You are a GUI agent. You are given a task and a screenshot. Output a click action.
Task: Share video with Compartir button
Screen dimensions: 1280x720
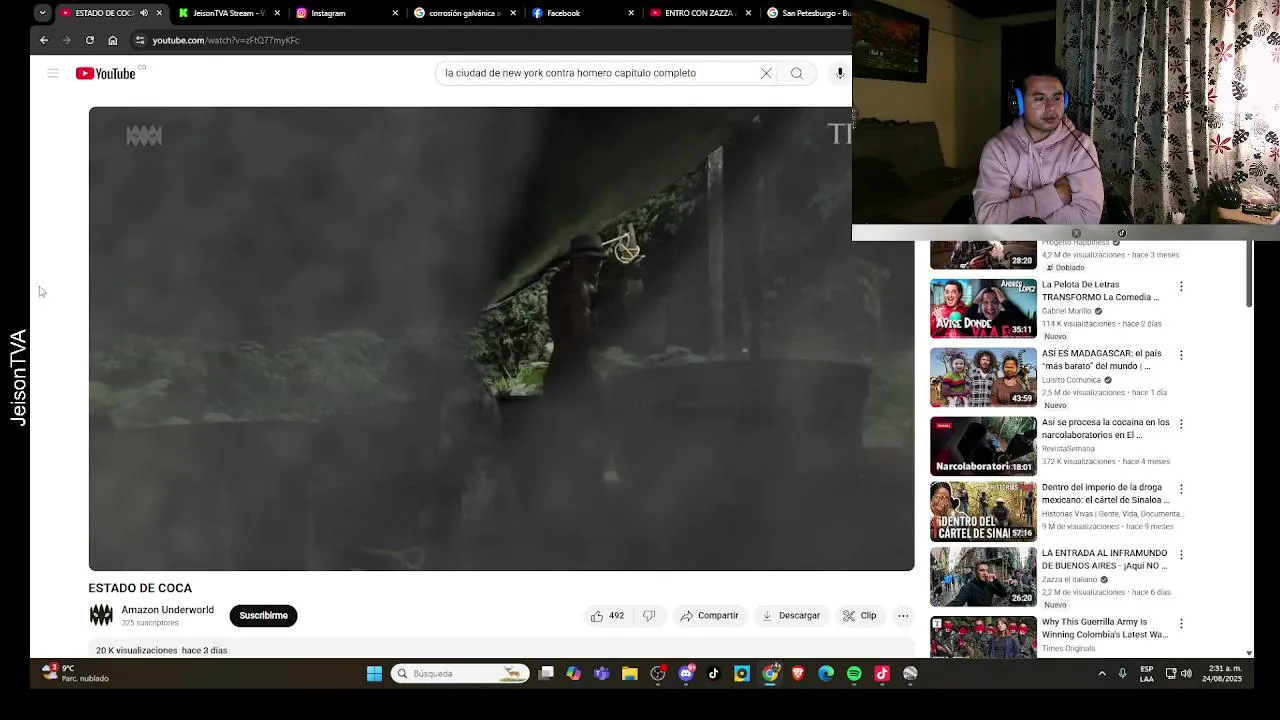point(709,616)
